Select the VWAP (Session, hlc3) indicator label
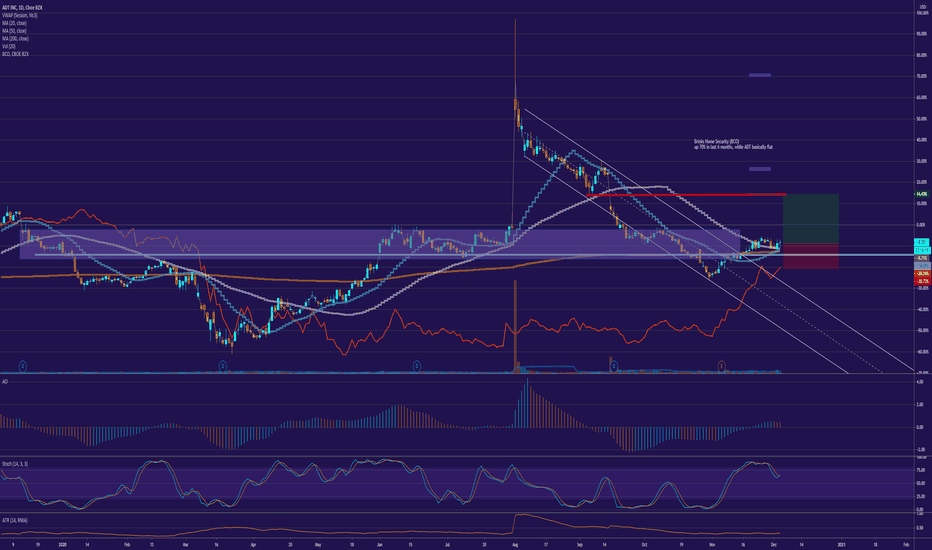 coord(20,15)
